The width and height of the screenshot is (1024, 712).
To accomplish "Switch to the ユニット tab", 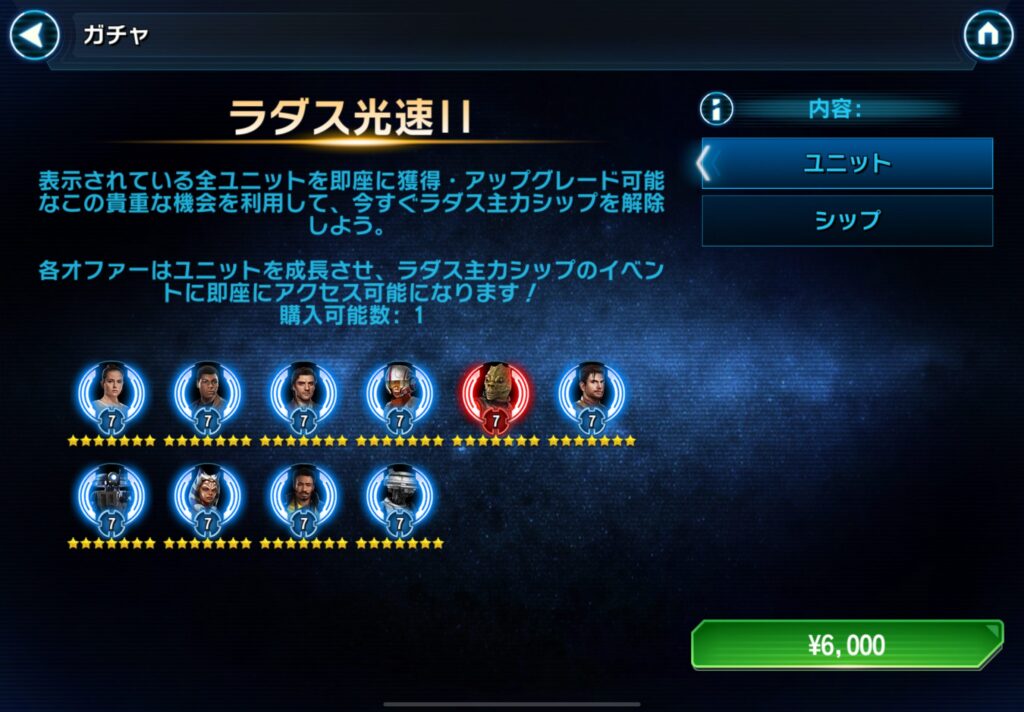I will [847, 163].
